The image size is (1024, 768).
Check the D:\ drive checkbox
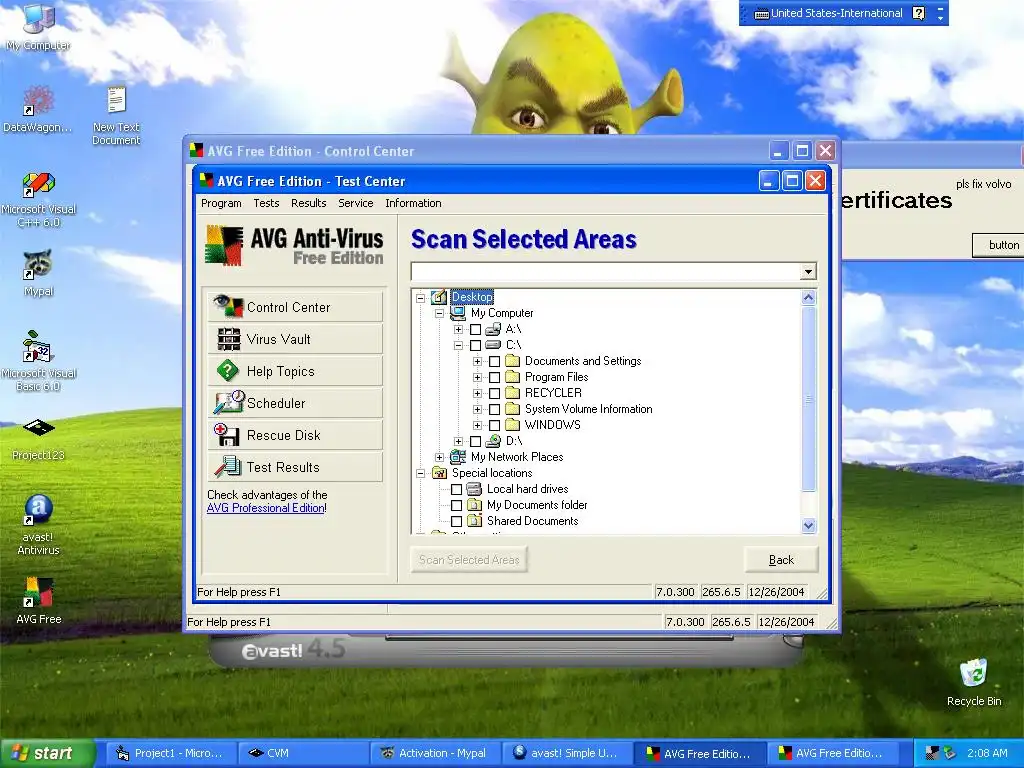475,441
